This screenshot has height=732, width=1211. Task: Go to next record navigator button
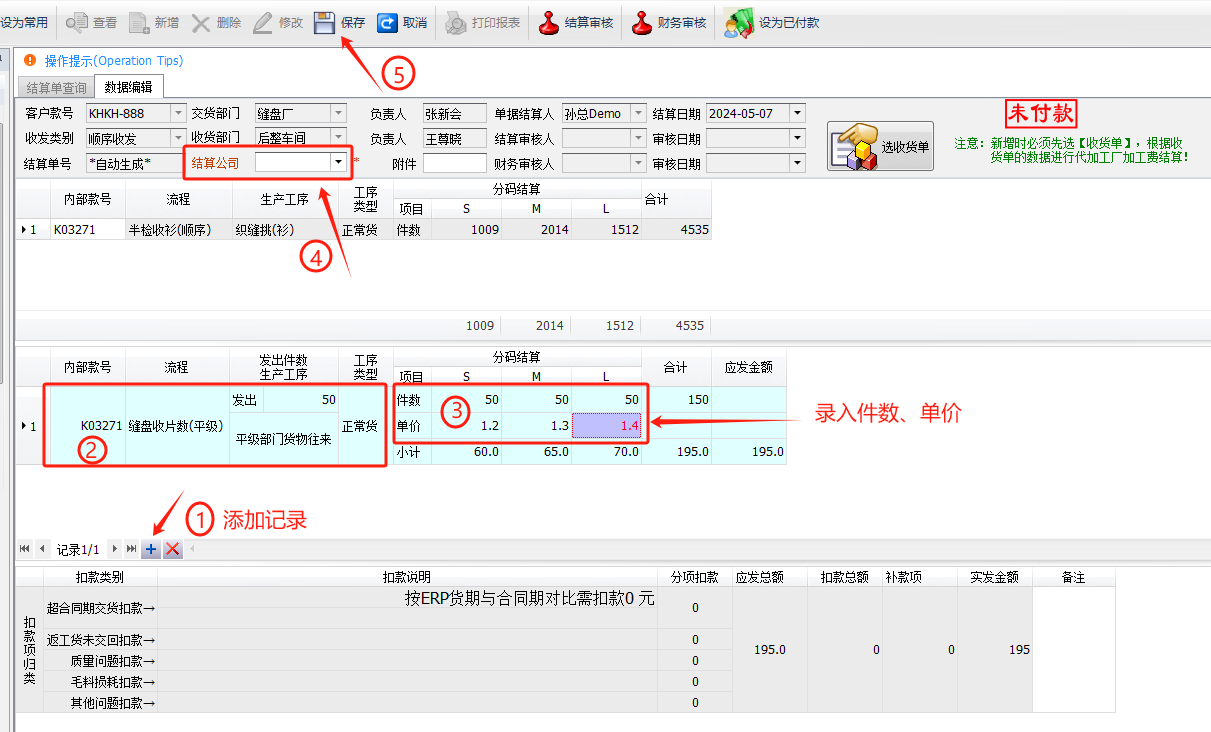pos(115,549)
